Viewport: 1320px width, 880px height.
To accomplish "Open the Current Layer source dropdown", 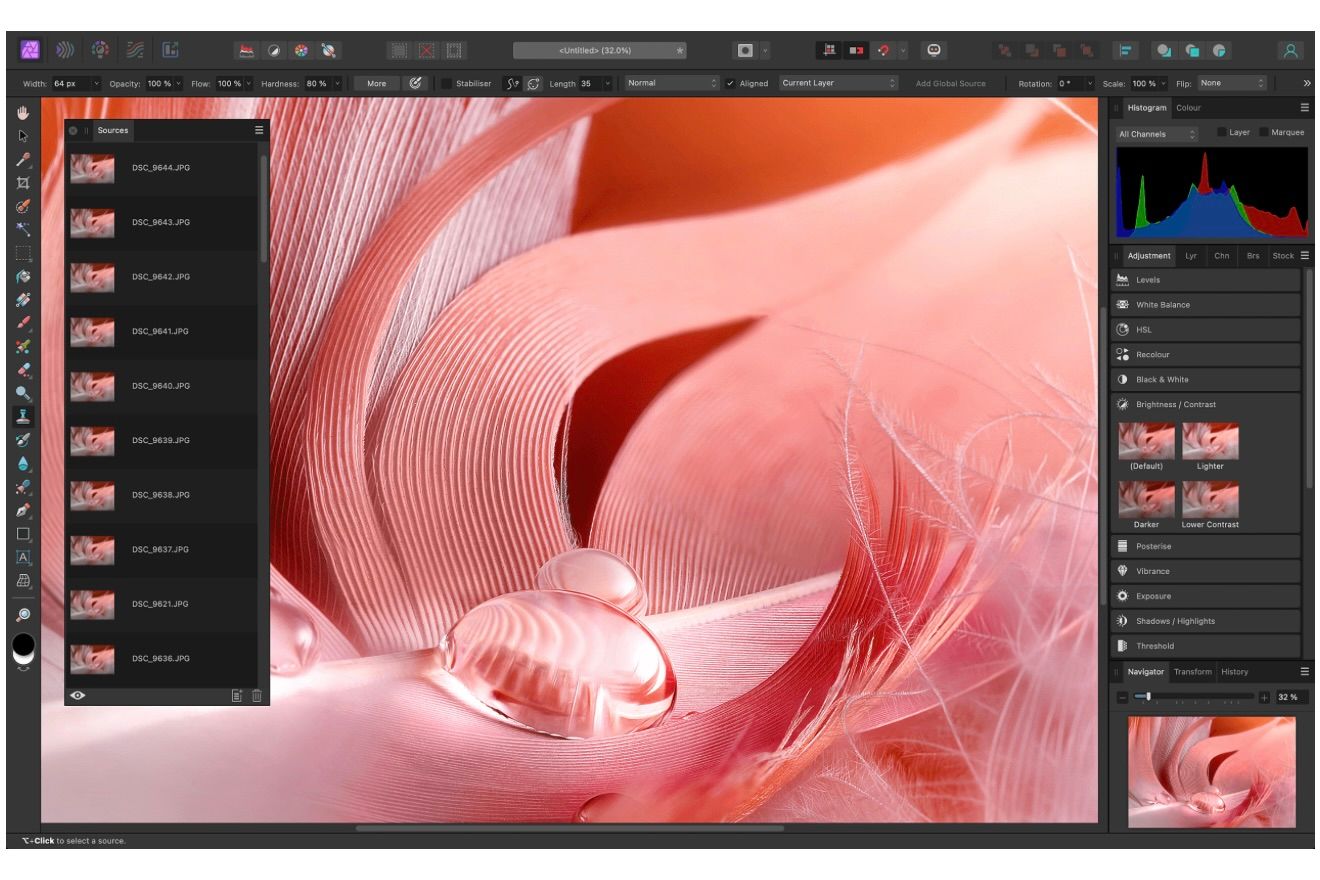I will 838,83.
